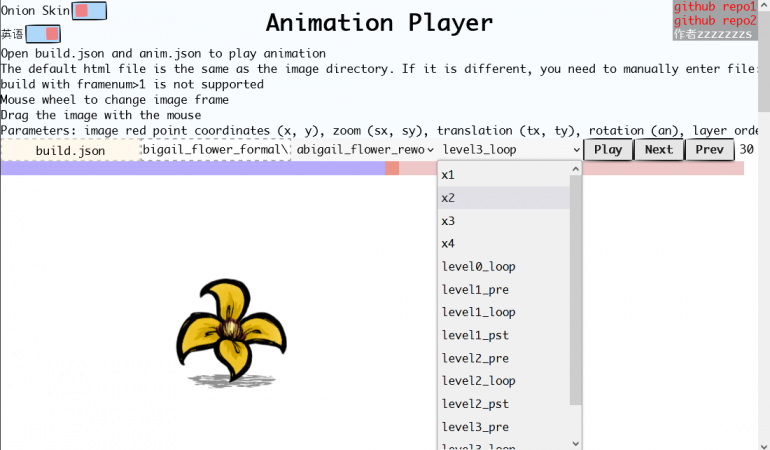Choose level2_pre animation option
This screenshot has width=770, height=450.
pos(504,358)
